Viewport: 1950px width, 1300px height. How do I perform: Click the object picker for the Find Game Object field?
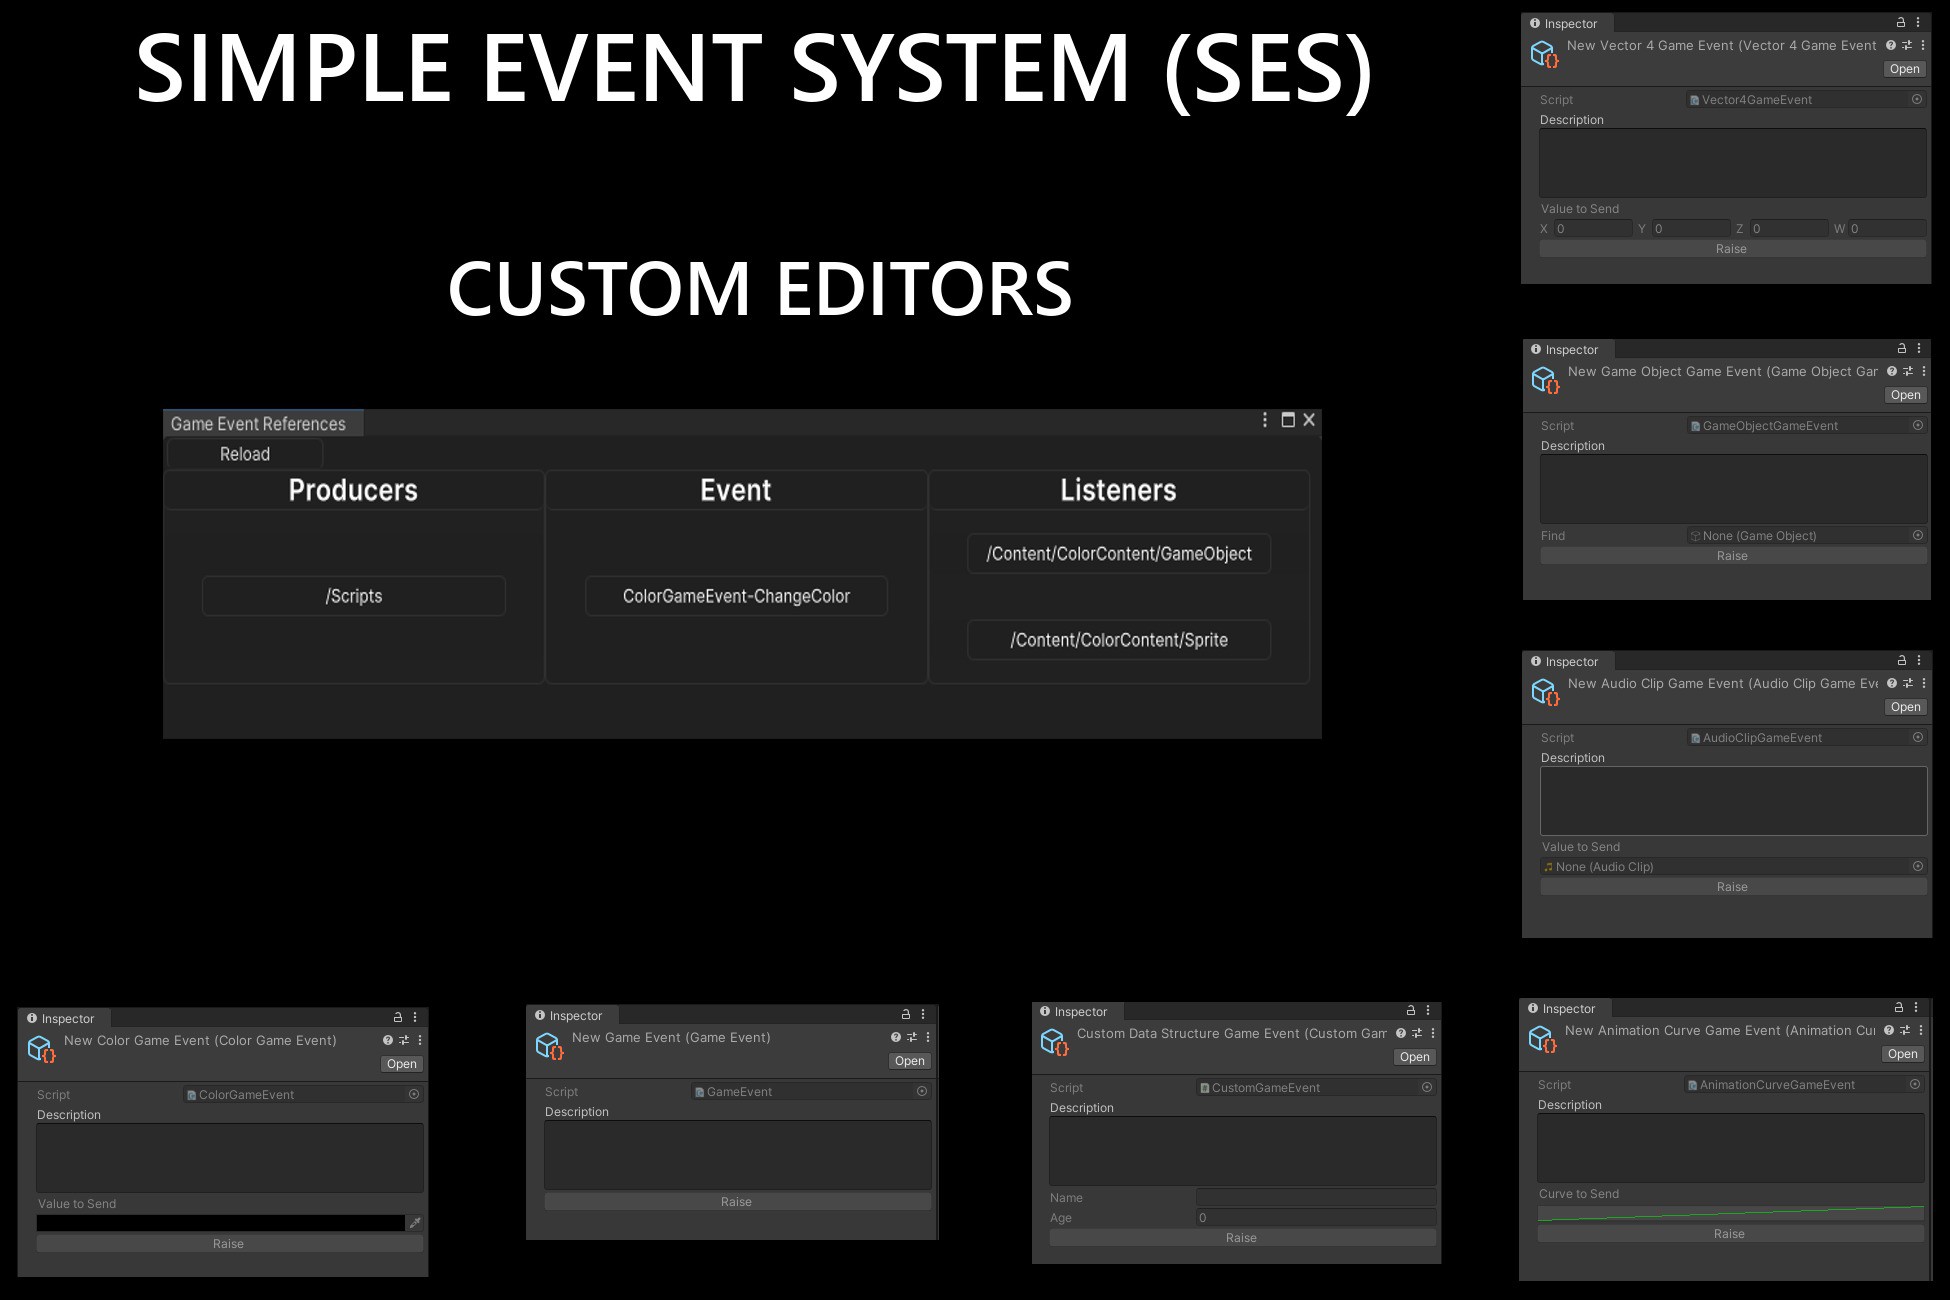1918,535
